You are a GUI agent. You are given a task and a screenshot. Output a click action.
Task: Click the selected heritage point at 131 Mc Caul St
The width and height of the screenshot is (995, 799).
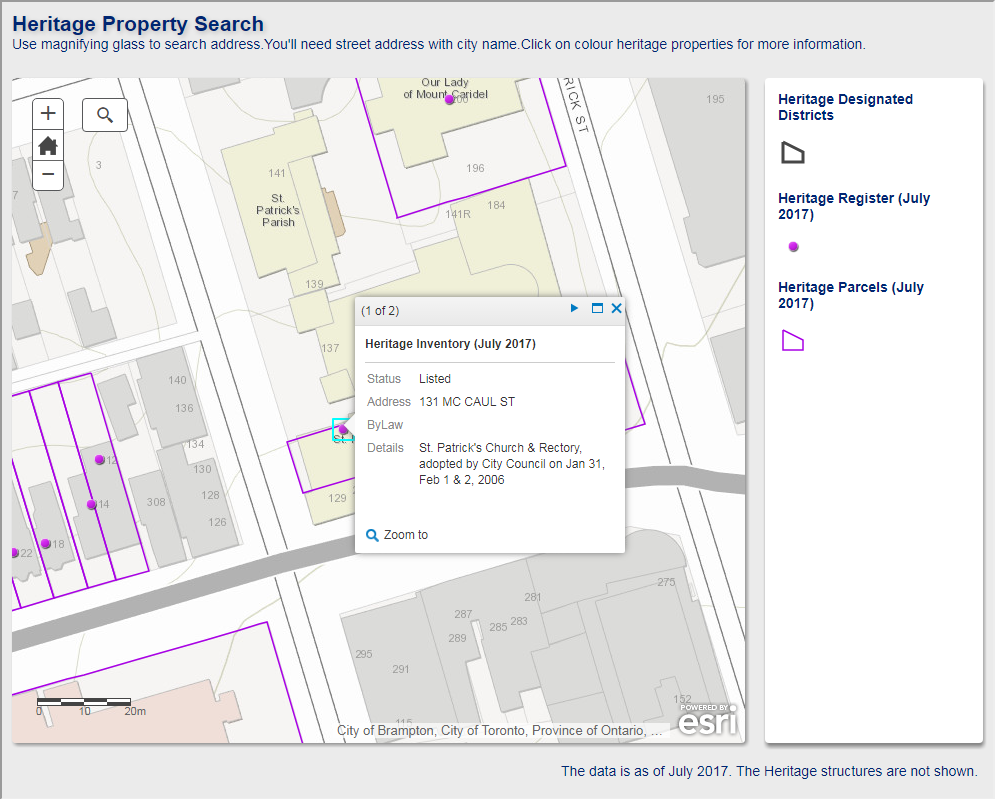(x=343, y=430)
